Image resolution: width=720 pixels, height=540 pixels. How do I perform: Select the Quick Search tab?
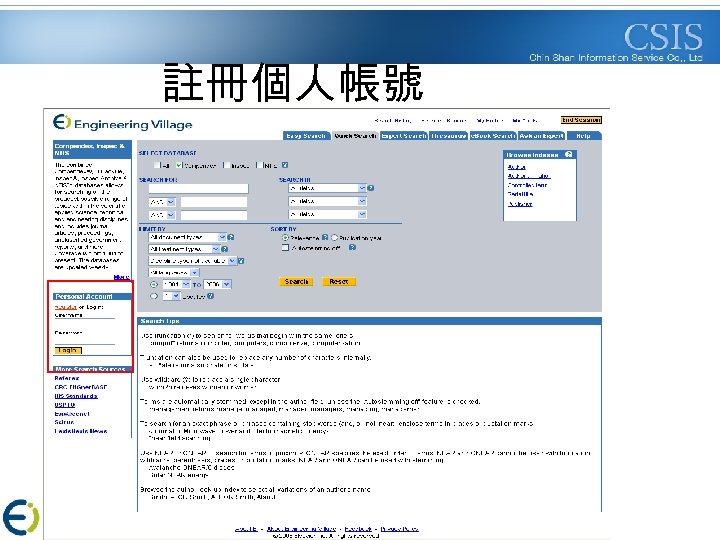click(355, 136)
